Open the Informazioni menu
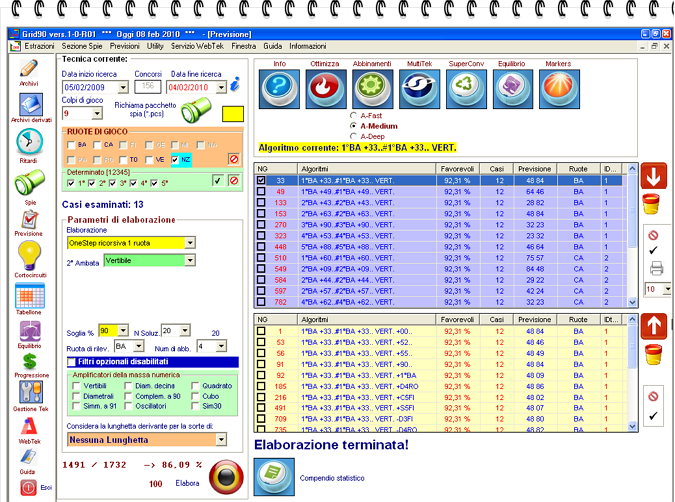 307,46
